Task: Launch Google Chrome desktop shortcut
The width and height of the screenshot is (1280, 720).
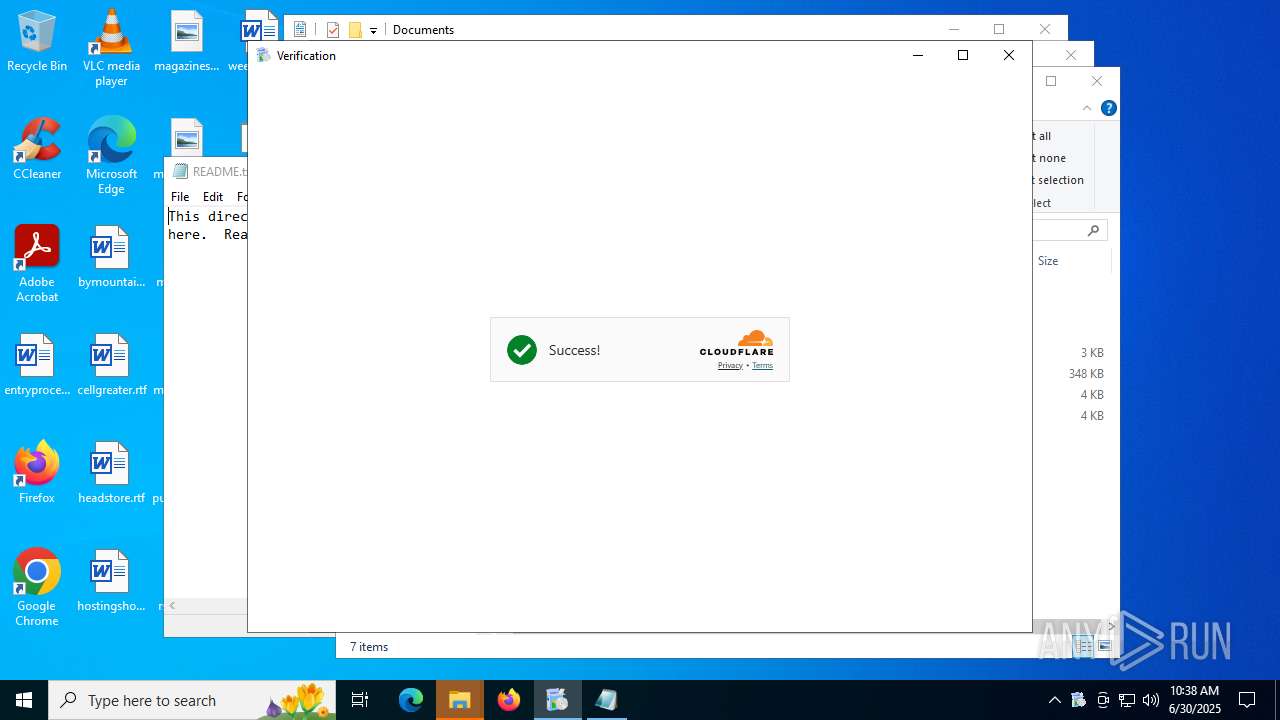Action: tap(37, 588)
